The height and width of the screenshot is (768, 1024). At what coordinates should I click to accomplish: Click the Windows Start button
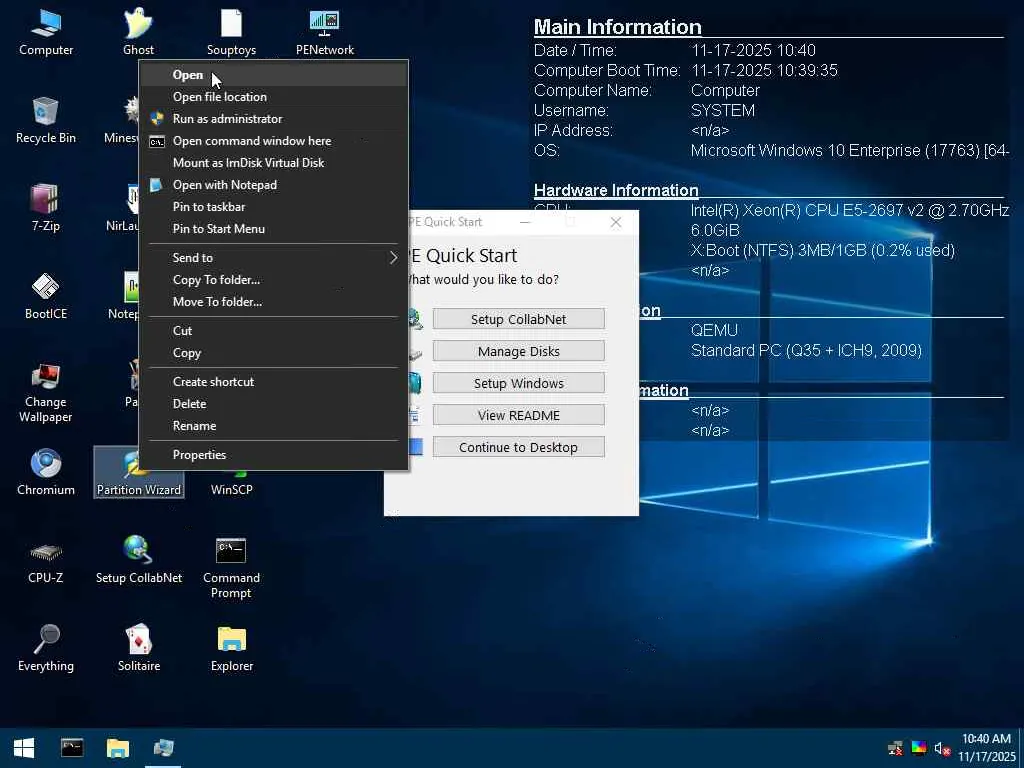coord(24,747)
